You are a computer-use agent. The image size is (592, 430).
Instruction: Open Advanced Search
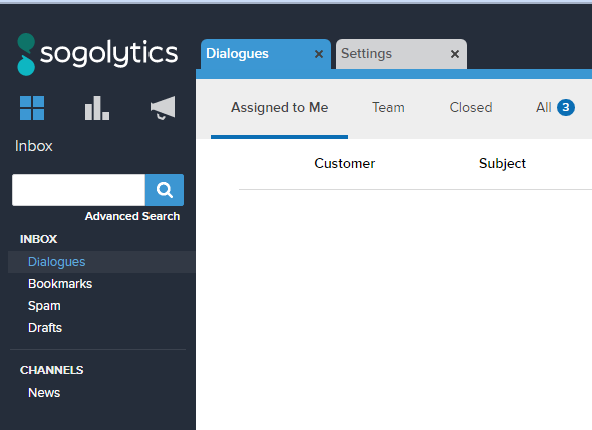point(132,216)
